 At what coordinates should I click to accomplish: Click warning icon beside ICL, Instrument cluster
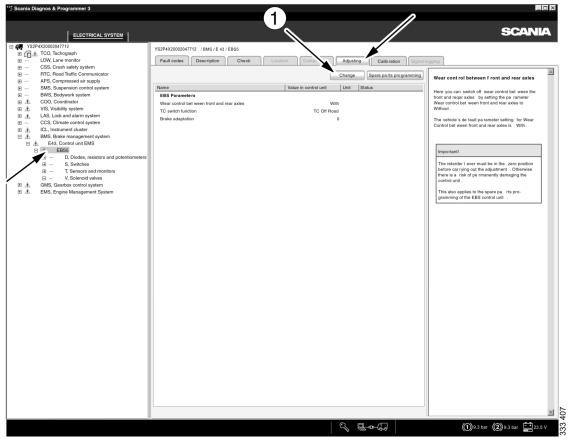28,130
